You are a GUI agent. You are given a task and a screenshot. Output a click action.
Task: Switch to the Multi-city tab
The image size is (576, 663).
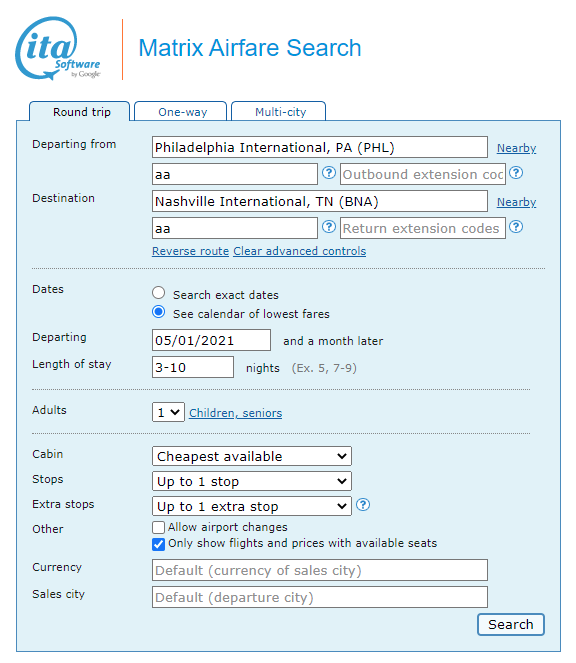279,112
